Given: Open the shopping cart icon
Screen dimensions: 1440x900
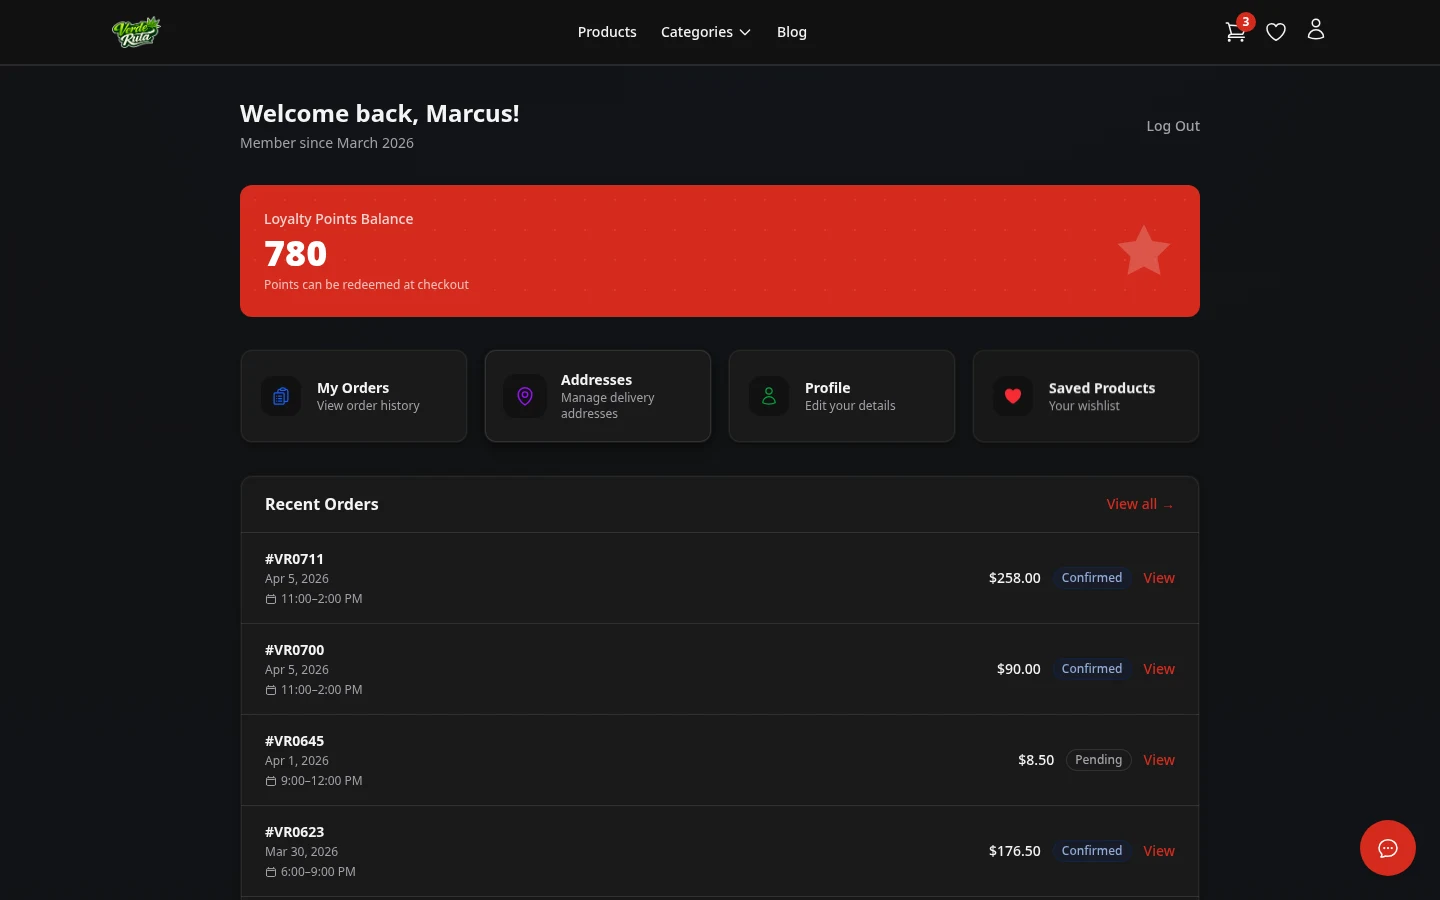Looking at the screenshot, I should [1235, 31].
